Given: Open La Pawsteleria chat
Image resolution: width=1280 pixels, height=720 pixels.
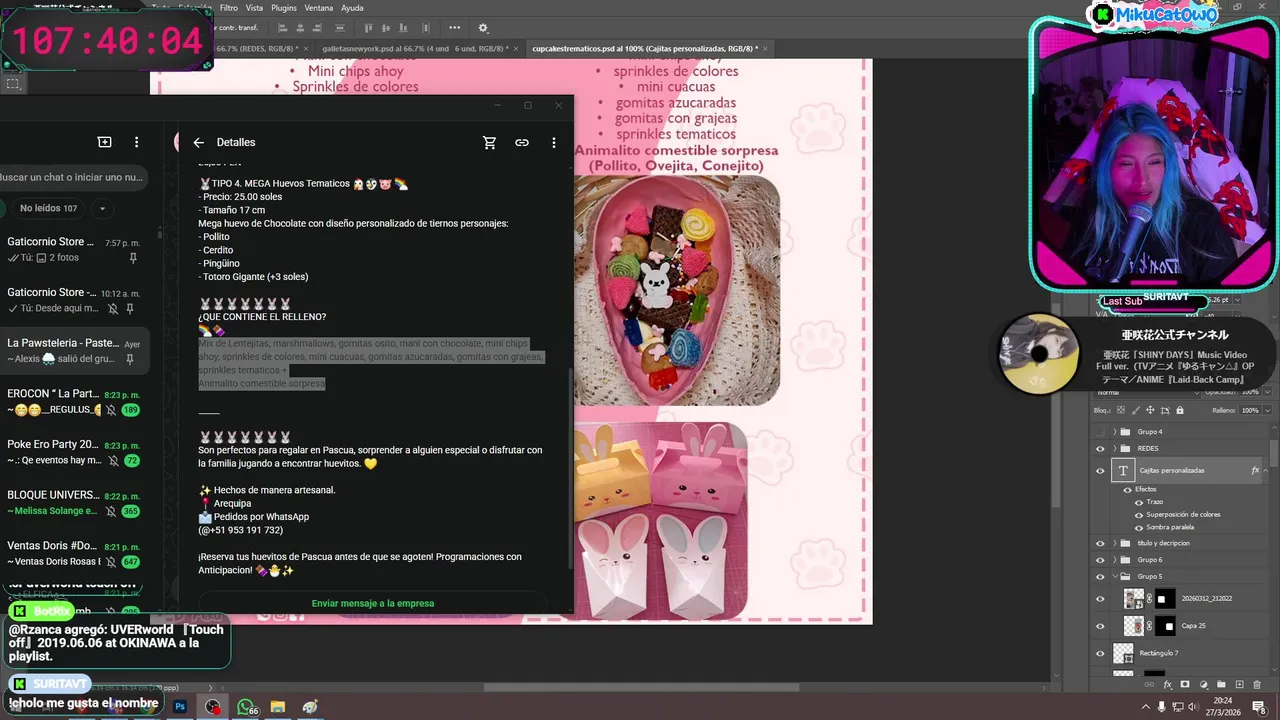Looking at the screenshot, I should coord(74,351).
